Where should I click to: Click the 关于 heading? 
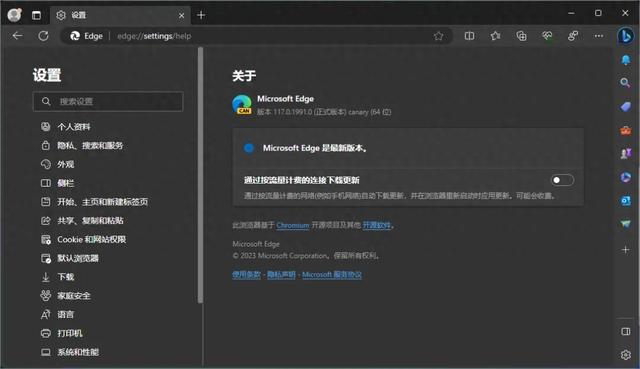tap(244, 76)
